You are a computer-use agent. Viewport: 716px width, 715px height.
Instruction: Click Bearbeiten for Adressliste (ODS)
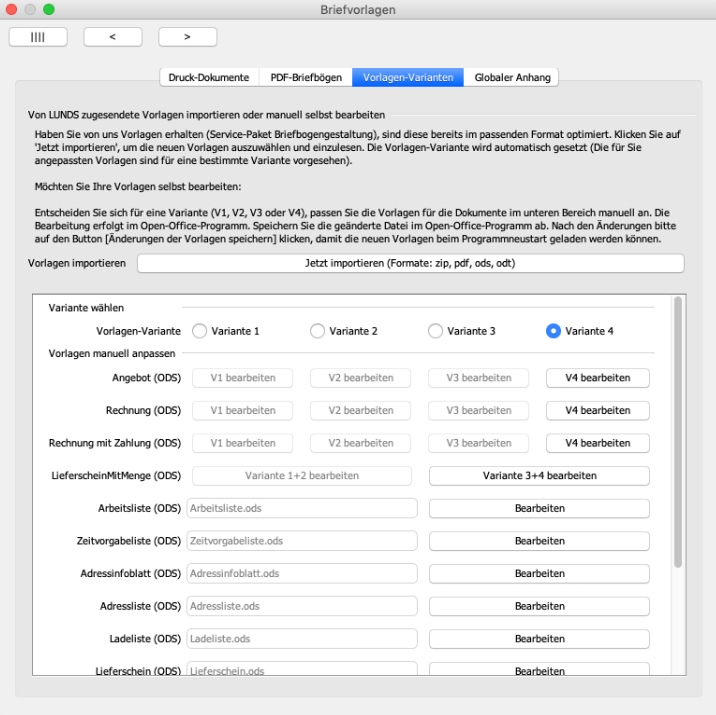539,606
